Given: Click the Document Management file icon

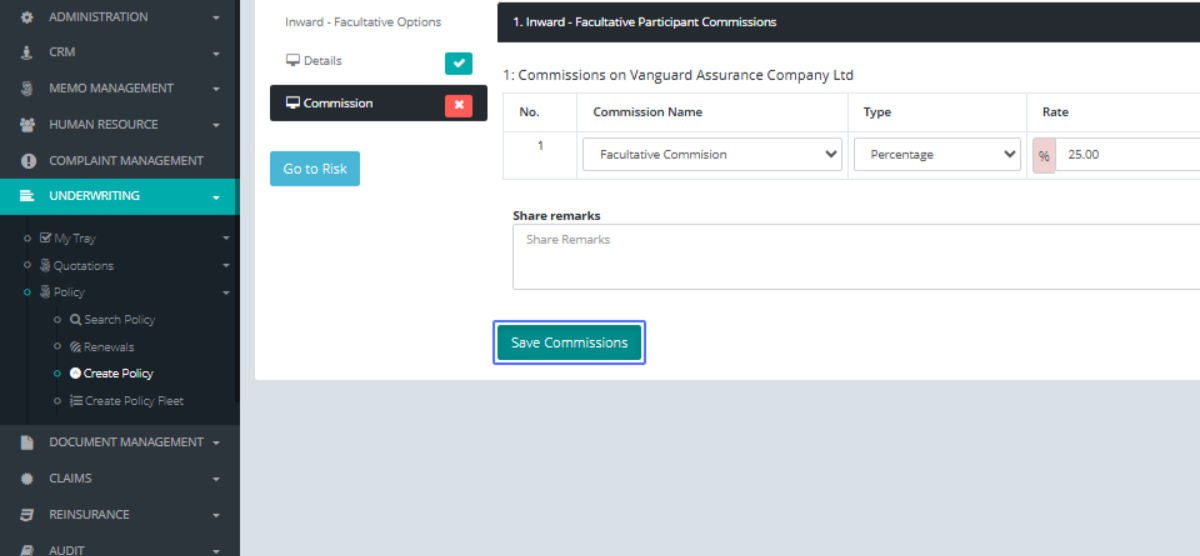Looking at the screenshot, I should (x=27, y=442).
